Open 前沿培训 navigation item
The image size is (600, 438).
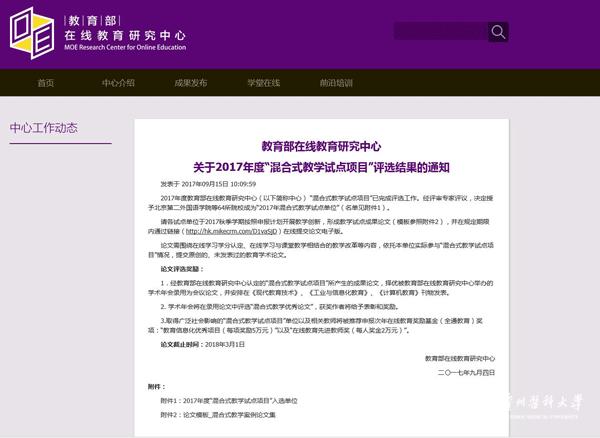(337, 83)
